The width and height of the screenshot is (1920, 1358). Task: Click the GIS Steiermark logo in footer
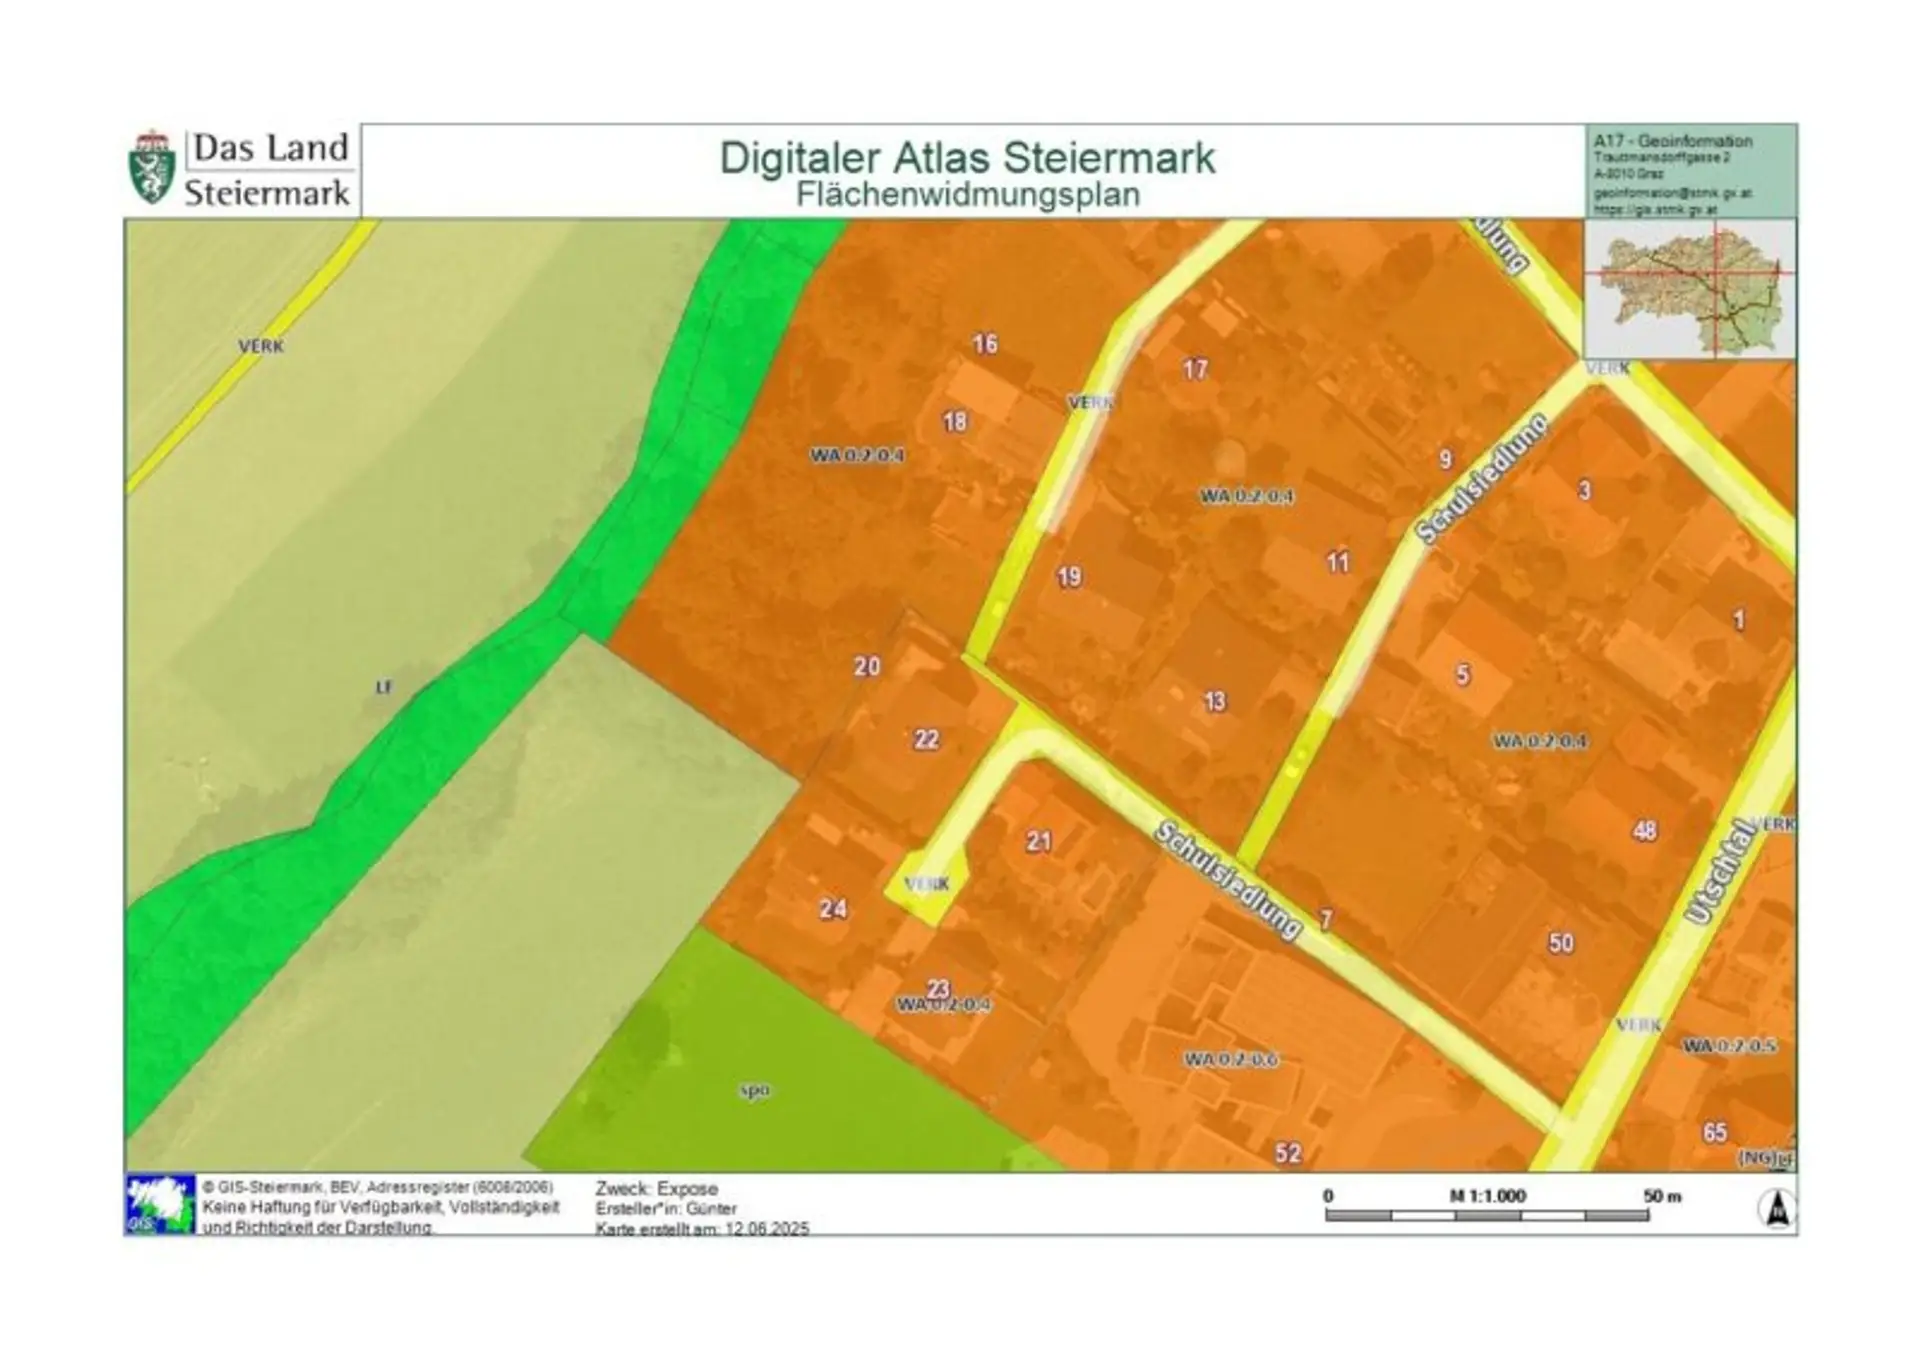point(160,1204)
